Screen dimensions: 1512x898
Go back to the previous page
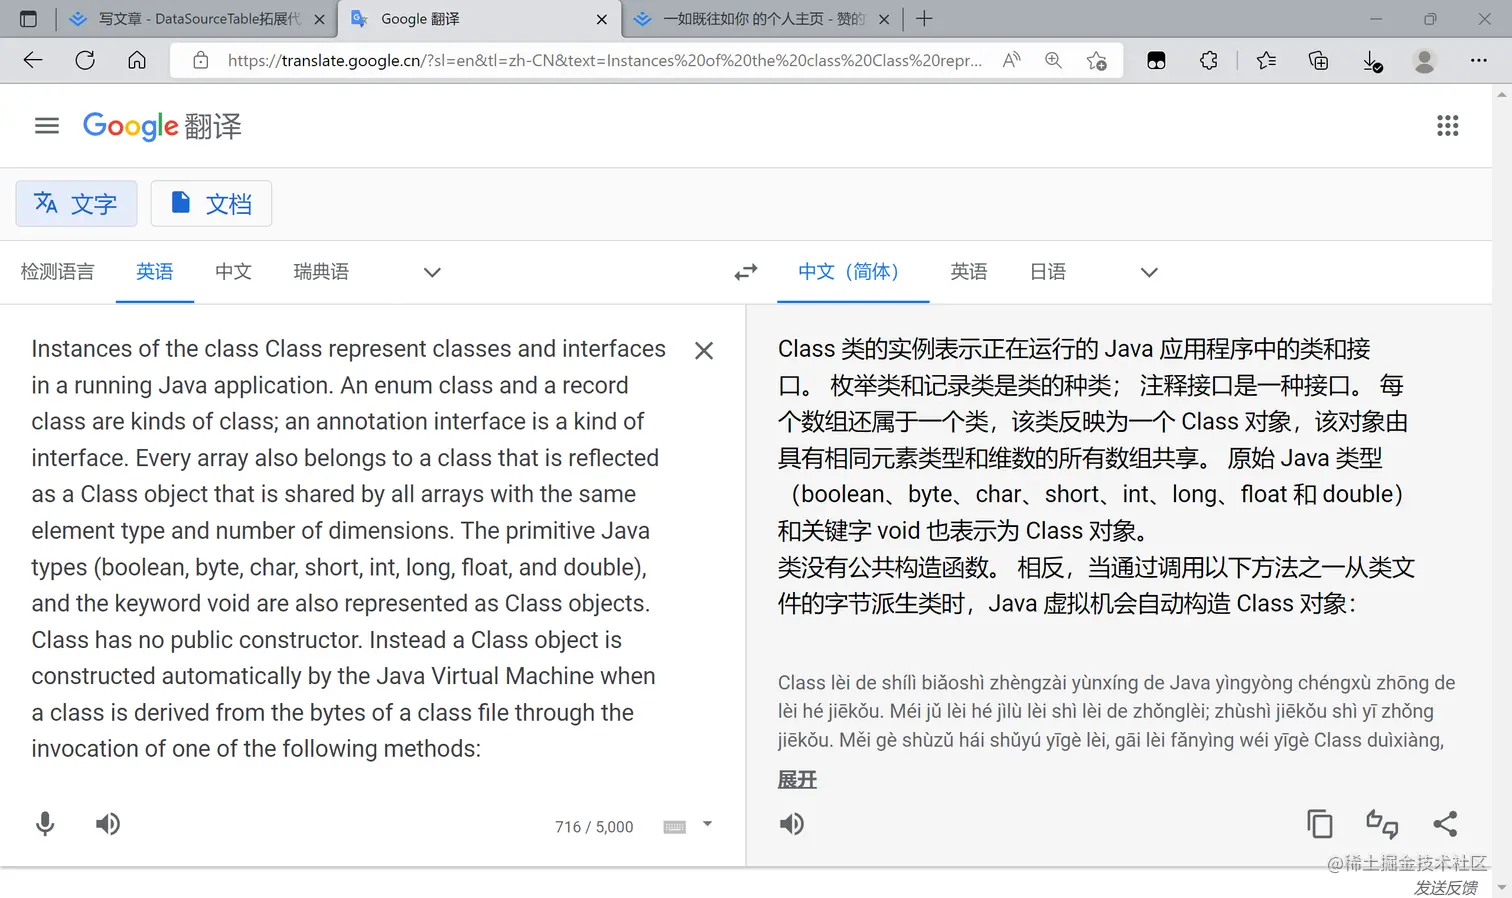pyautogui.click(x=33, y=61)
